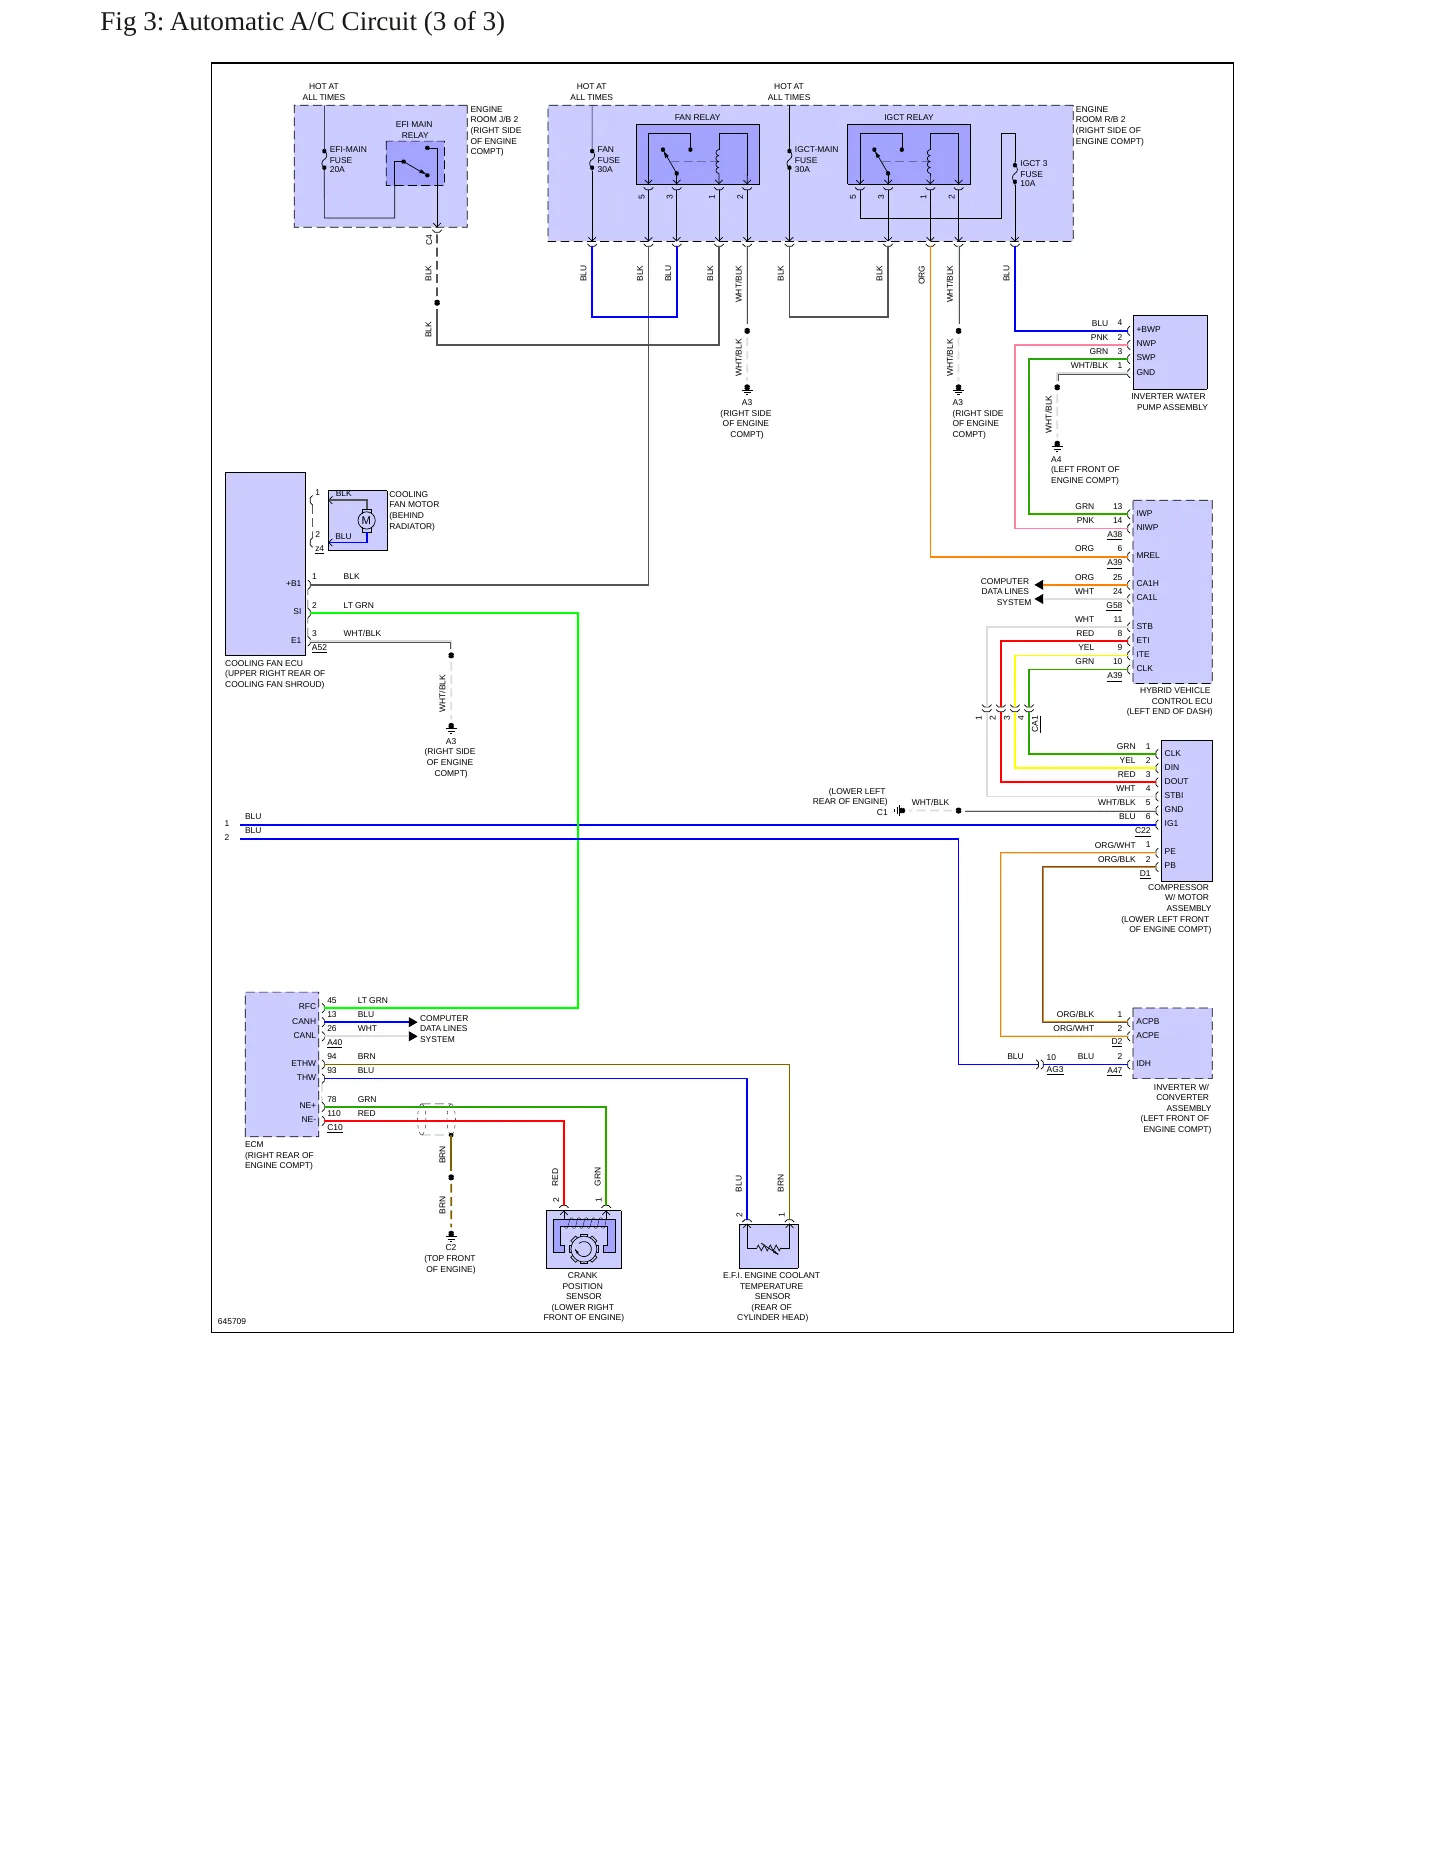Viewport: 1445px width, 1870px height.
Task: Click the 'DOUT' terminal on the compressor
Action: tap(1176, 781)
